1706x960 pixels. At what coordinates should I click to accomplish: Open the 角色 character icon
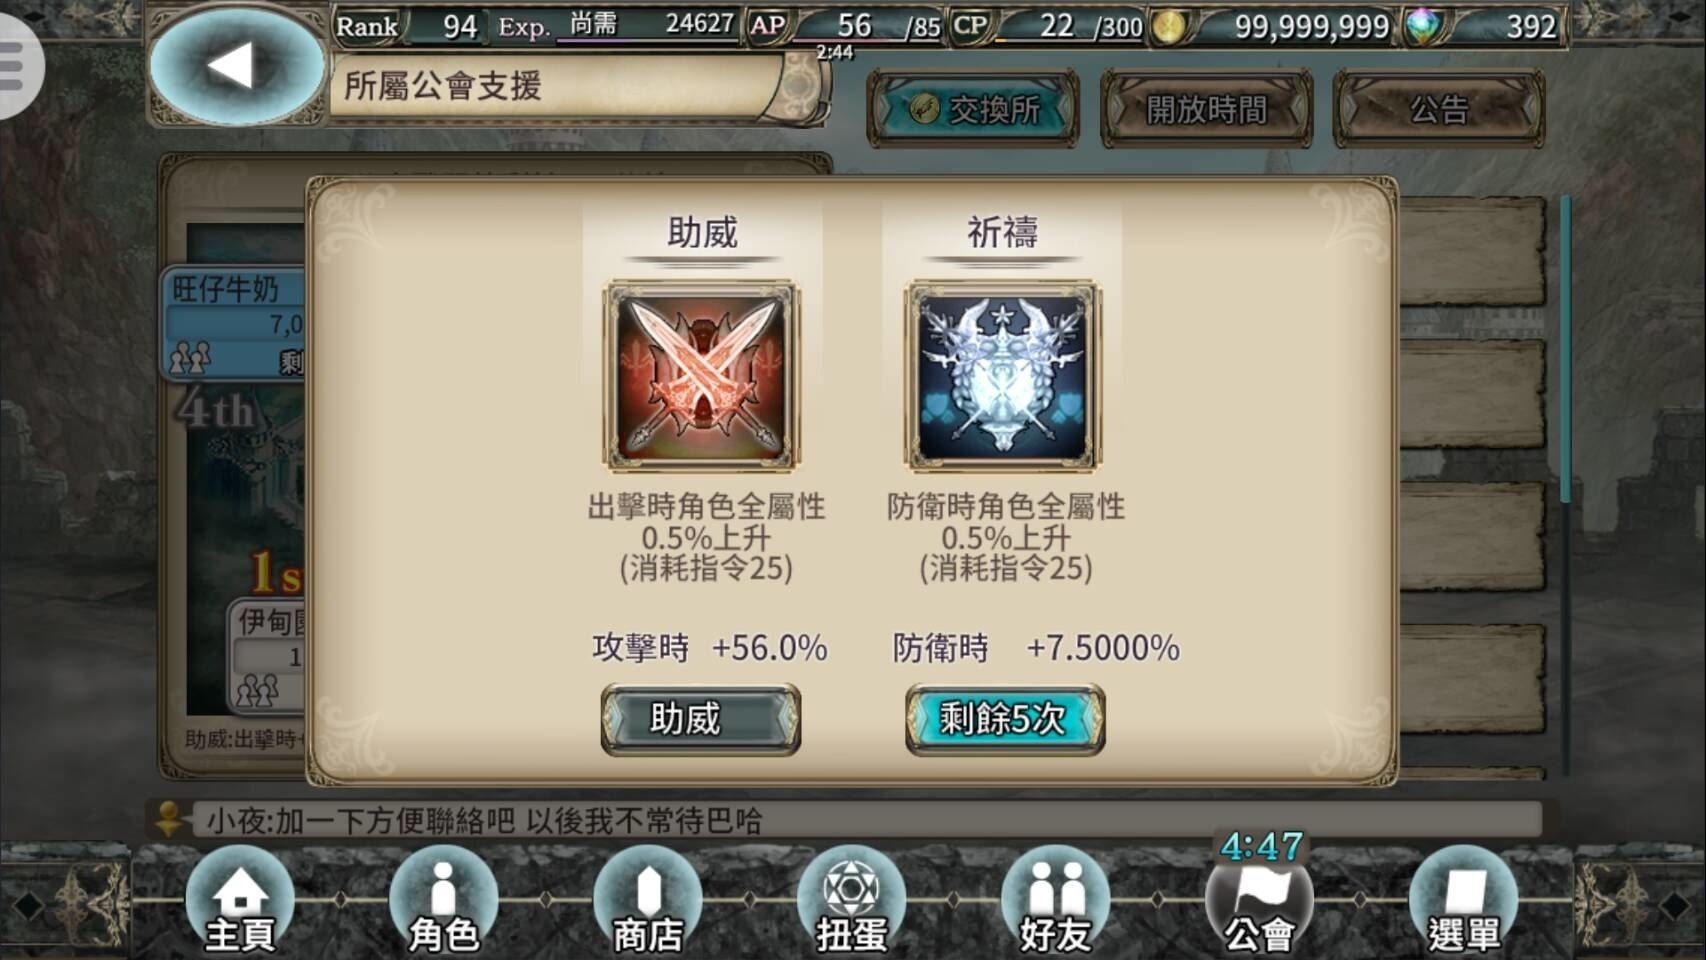[444, 899]
